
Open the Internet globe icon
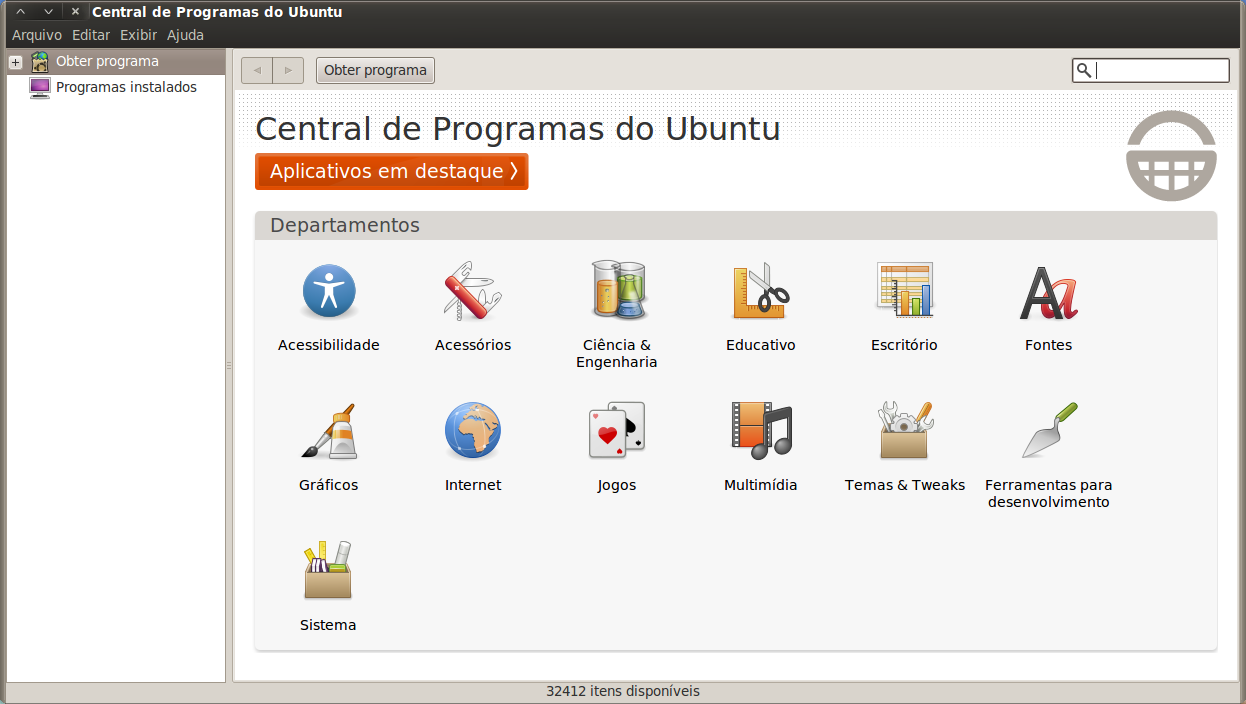(473, 431)
